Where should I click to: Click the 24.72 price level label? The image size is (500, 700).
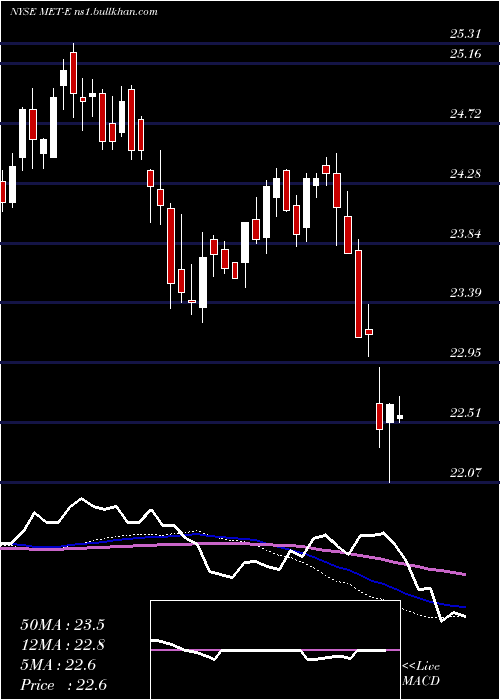click(465, 114)
